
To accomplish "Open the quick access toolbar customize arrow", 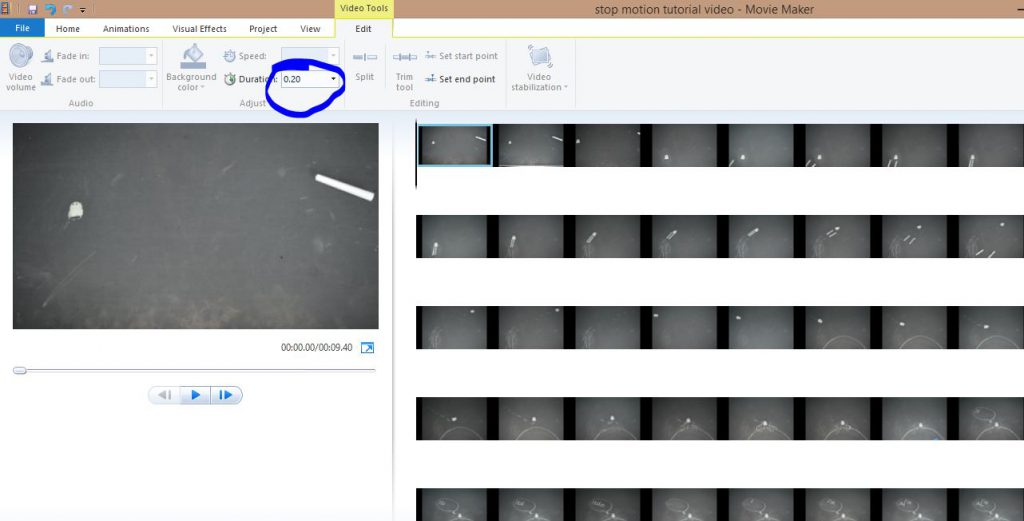I will [82, 10].
